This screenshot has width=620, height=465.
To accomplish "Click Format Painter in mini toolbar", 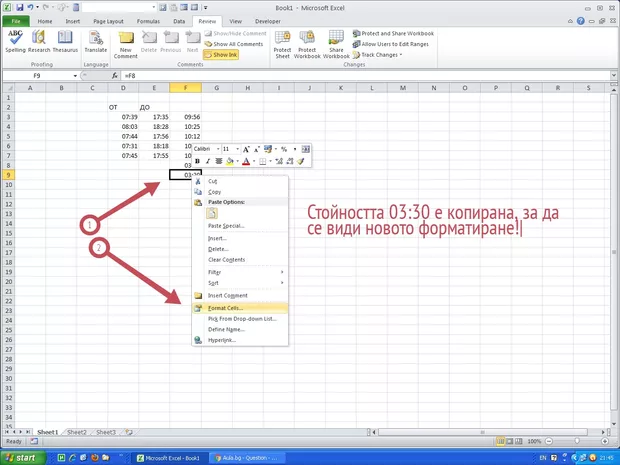I will click(x=300, y=160).
